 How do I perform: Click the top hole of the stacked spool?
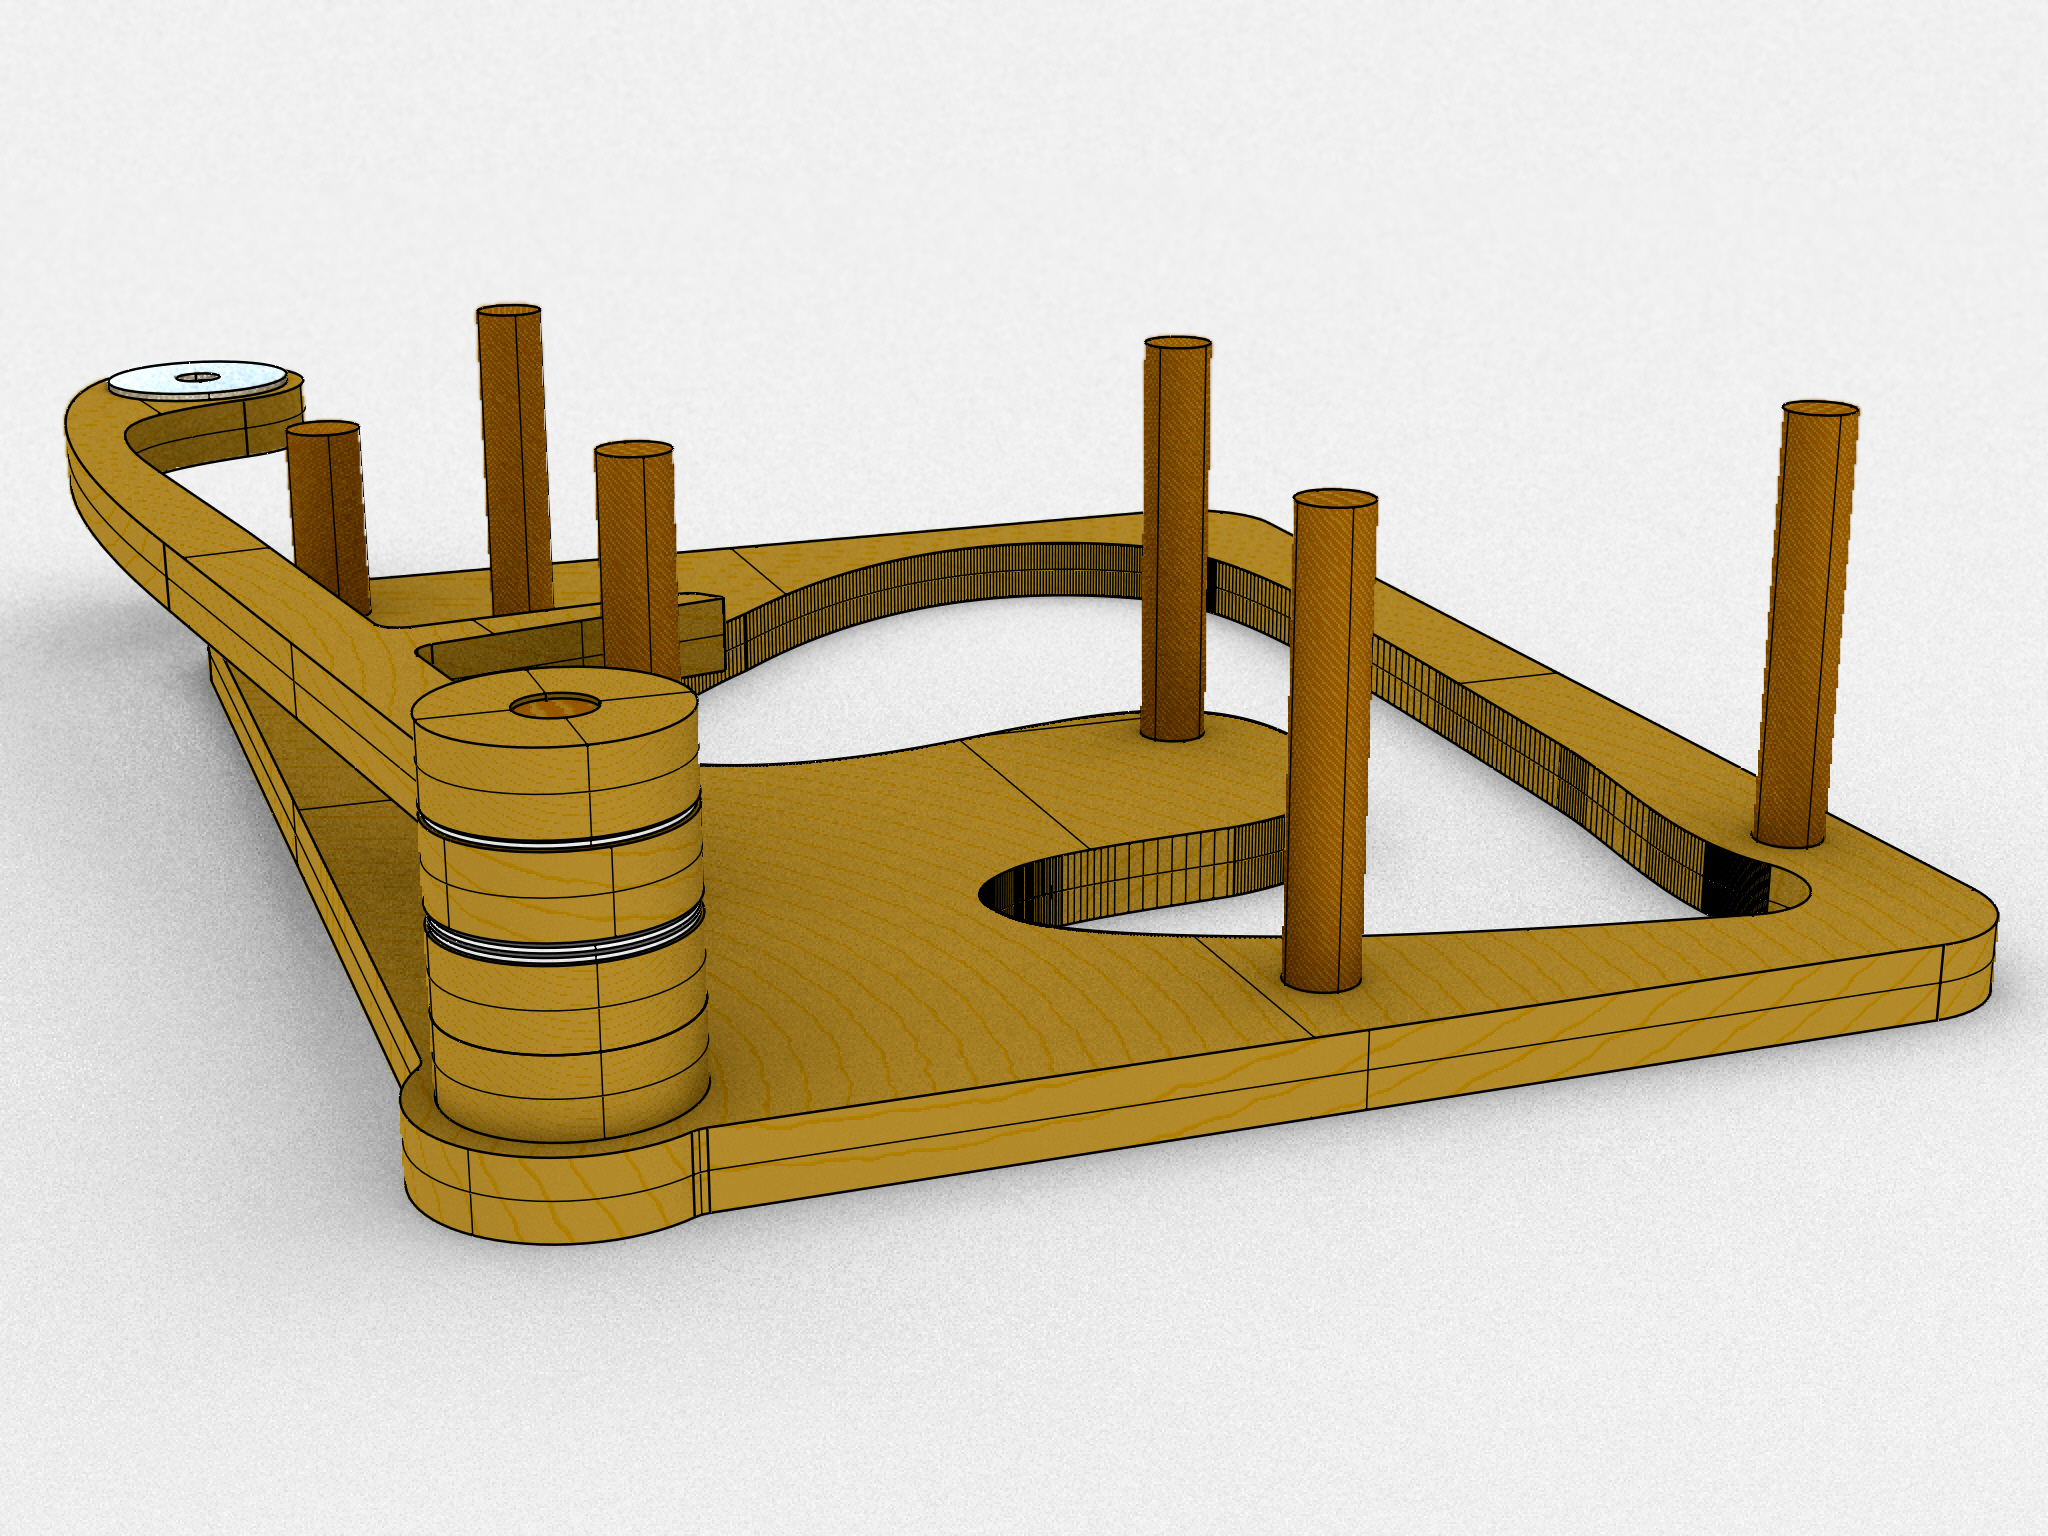556,707
